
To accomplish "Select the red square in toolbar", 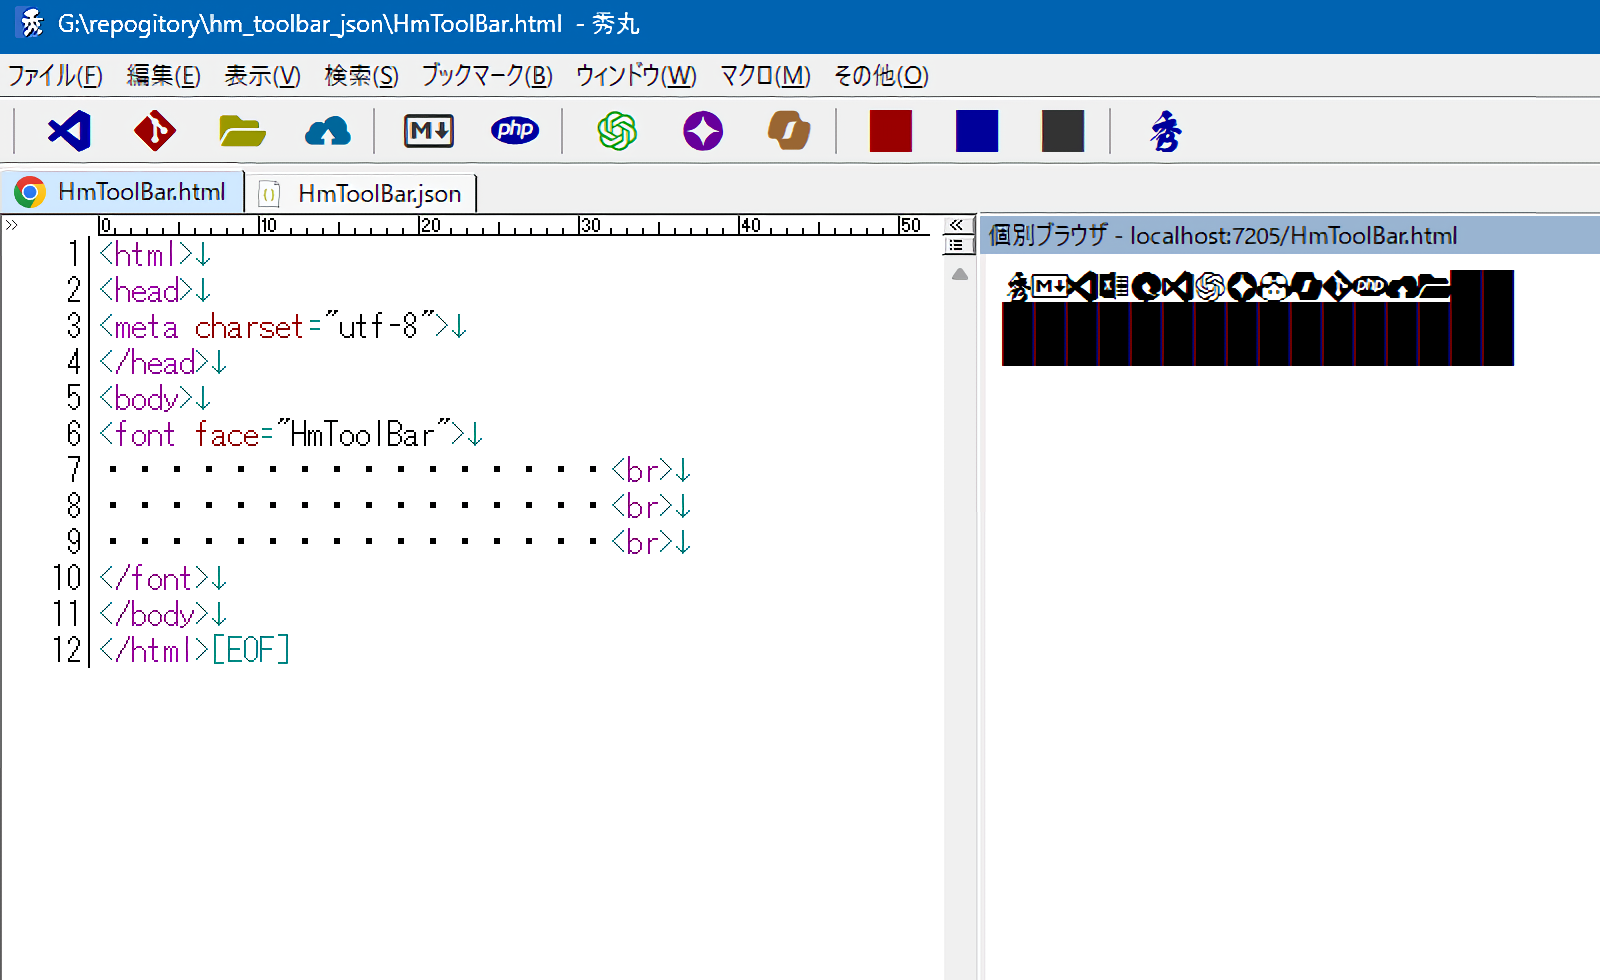I will coord(891,131).
